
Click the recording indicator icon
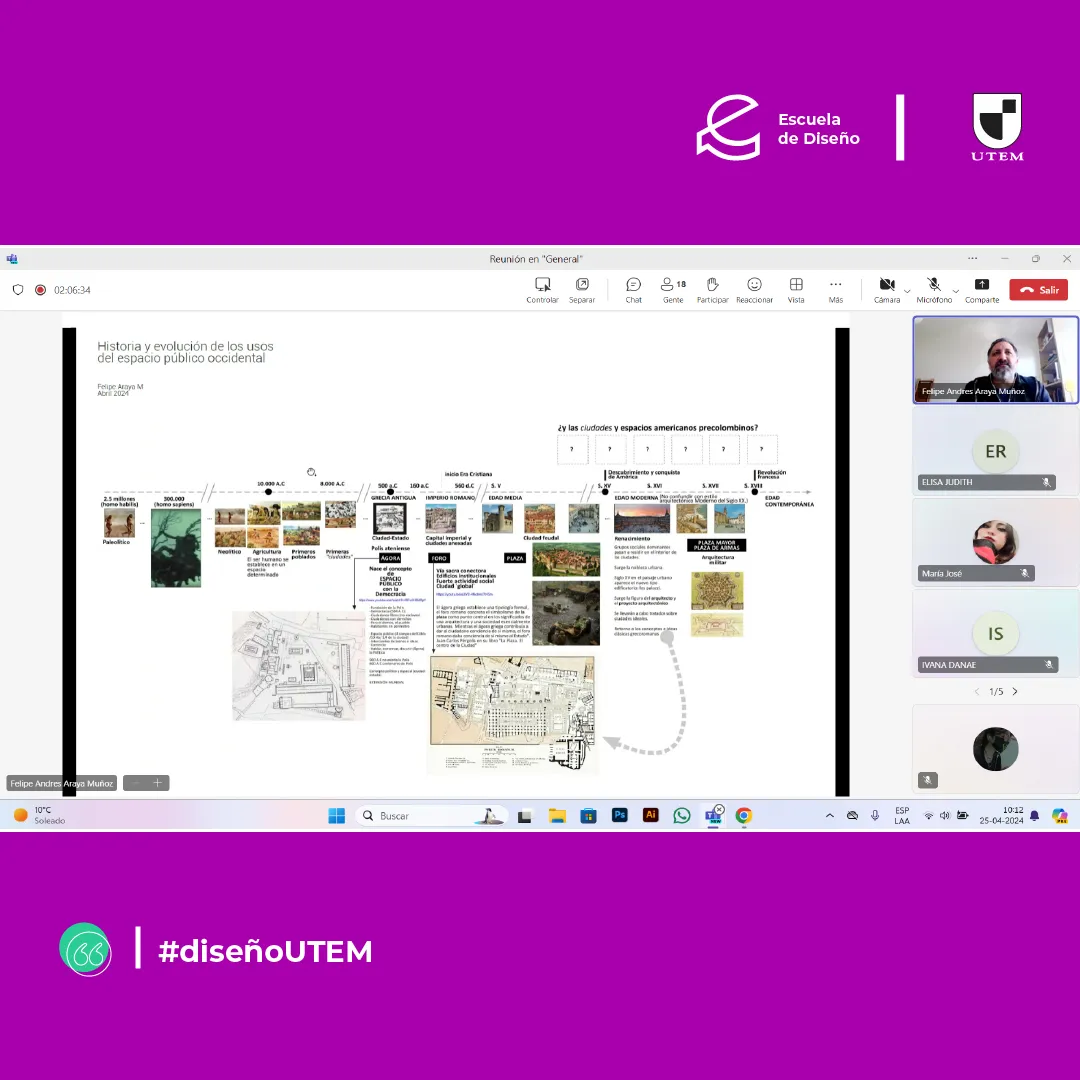pos(40,290)
